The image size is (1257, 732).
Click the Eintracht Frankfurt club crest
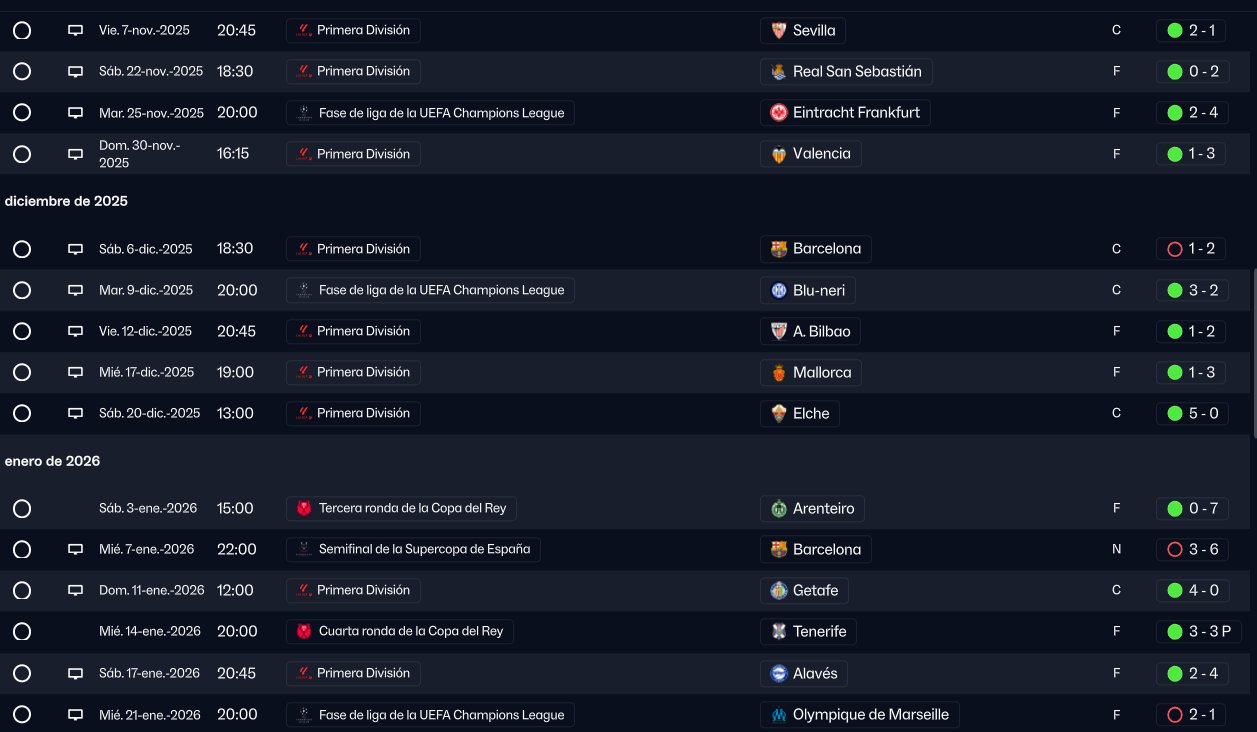click(778, 113)
